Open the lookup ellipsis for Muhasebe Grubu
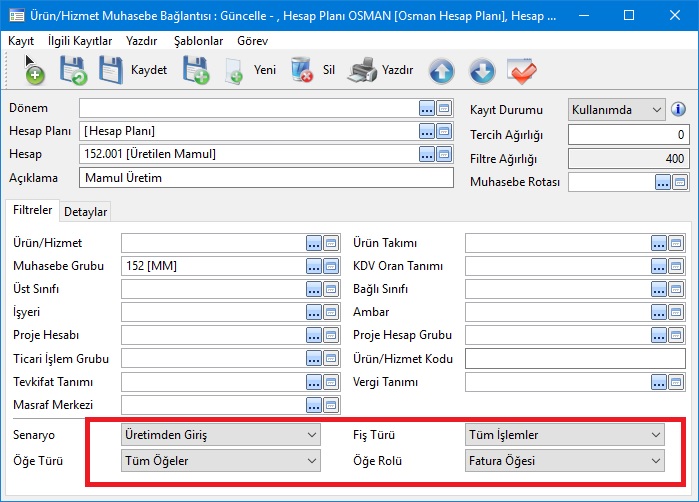 click(x=314, y=265)
